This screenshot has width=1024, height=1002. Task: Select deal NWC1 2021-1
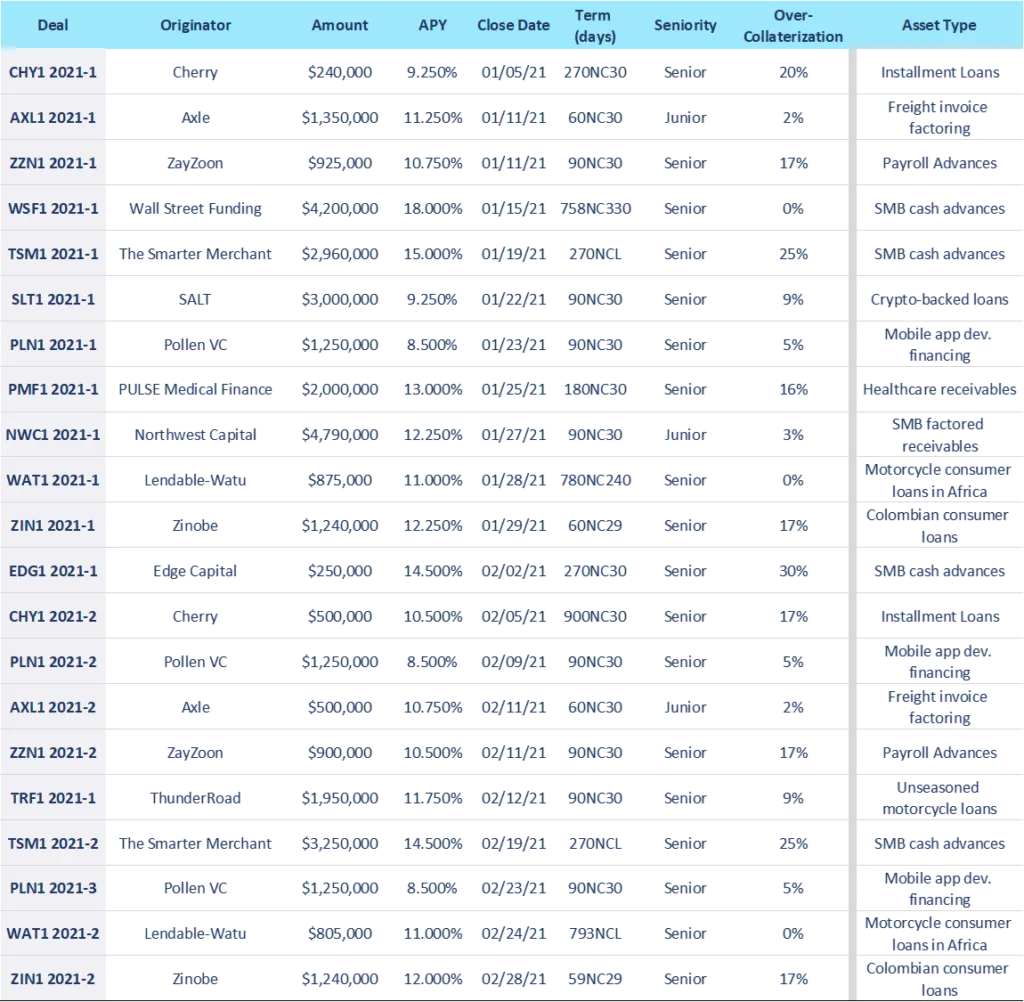point(53,434)
